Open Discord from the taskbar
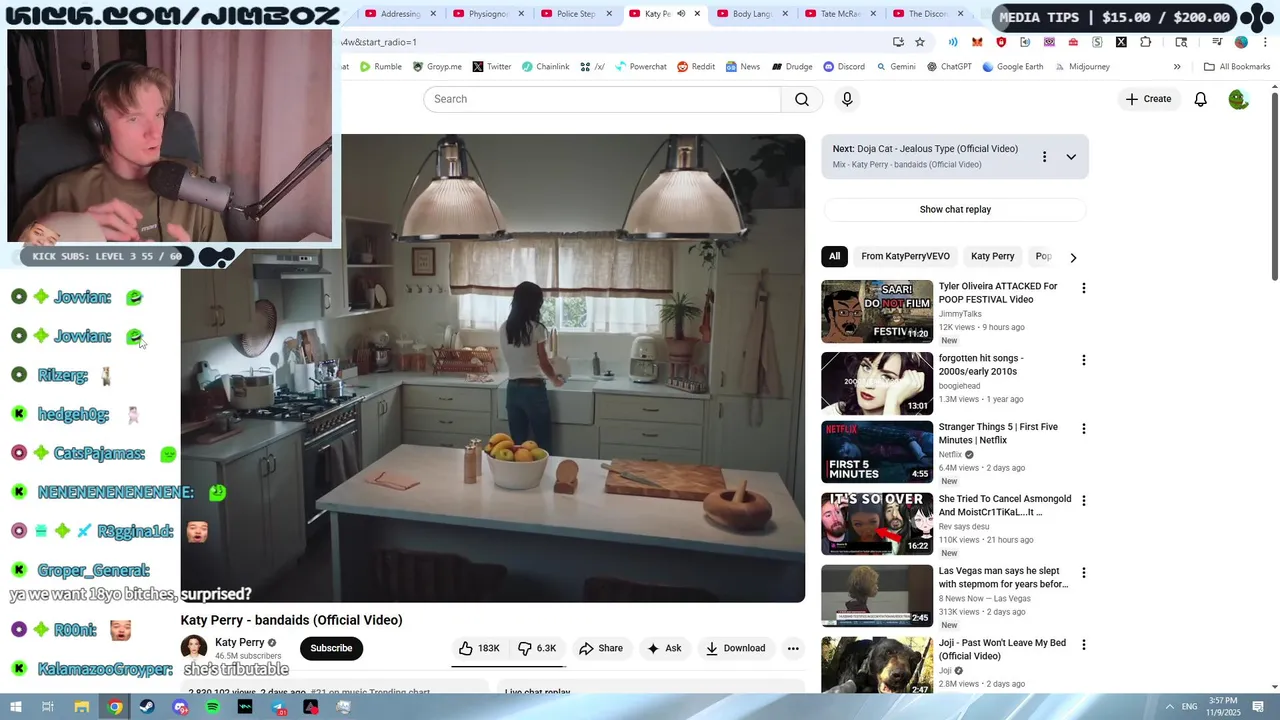The height and width of the screenshot is (720, 1280). coord(180,707)
